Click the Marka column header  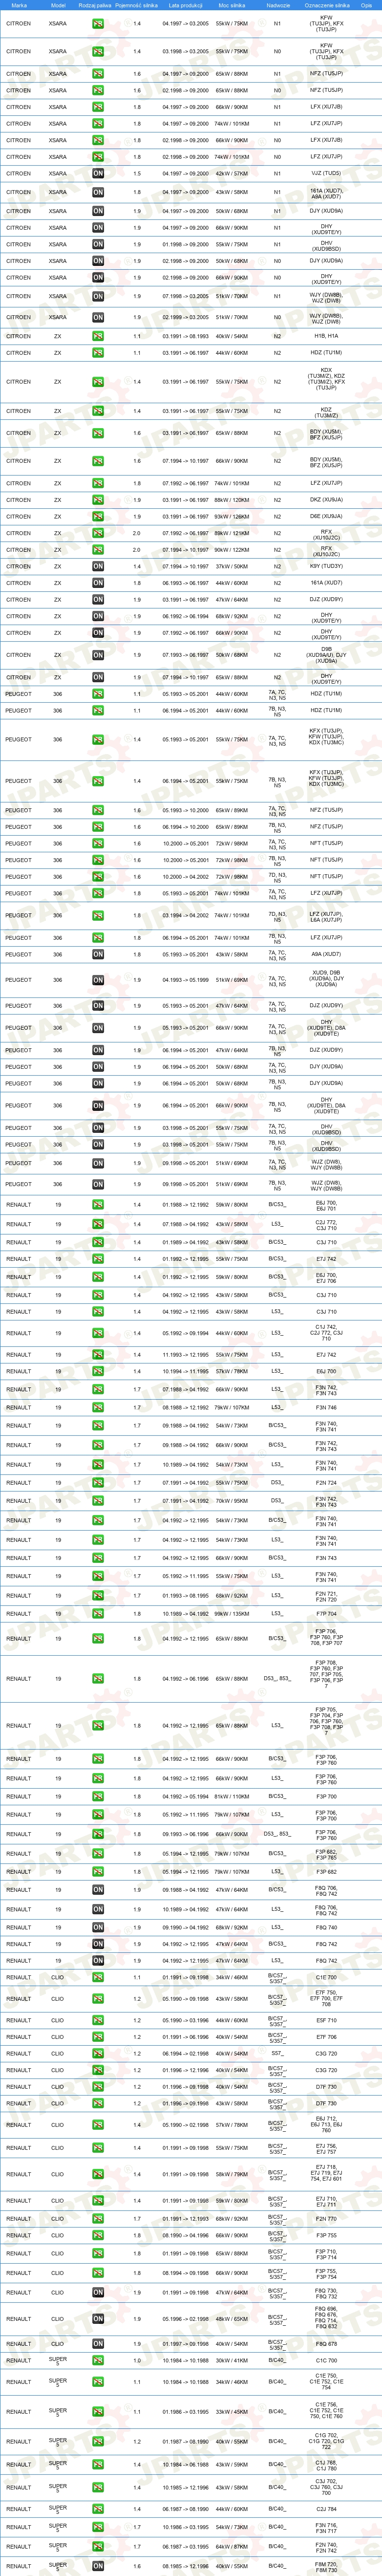click(19, 5)
